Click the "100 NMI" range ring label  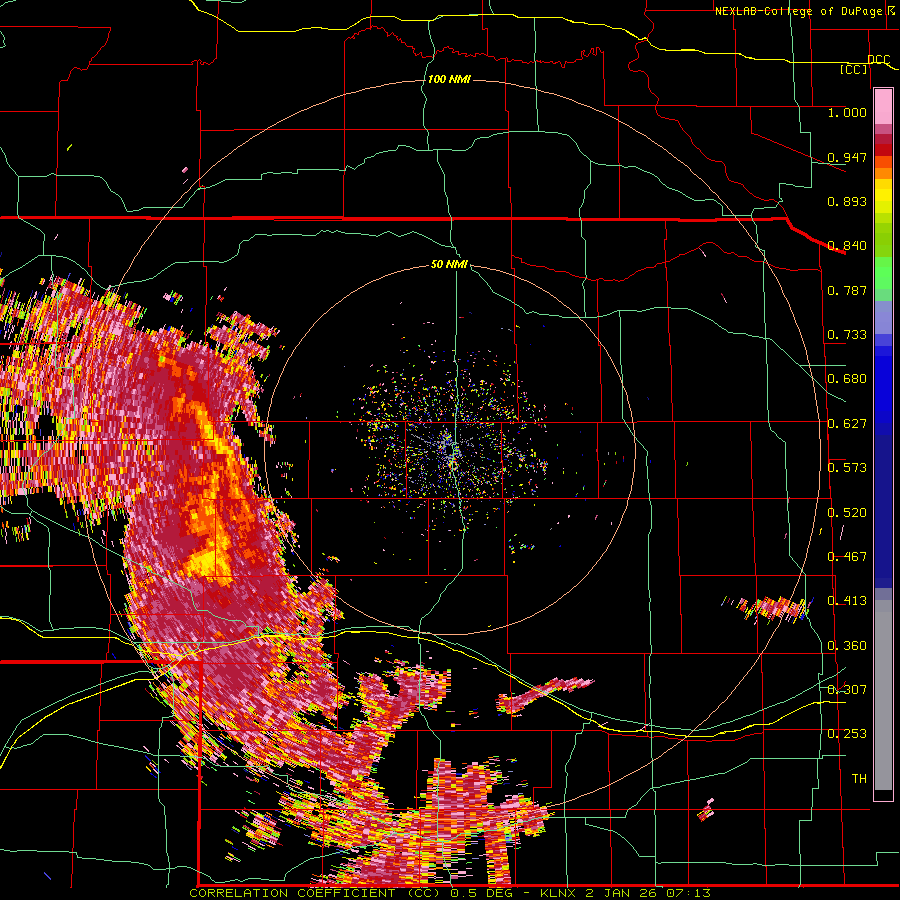click(449, 79)
